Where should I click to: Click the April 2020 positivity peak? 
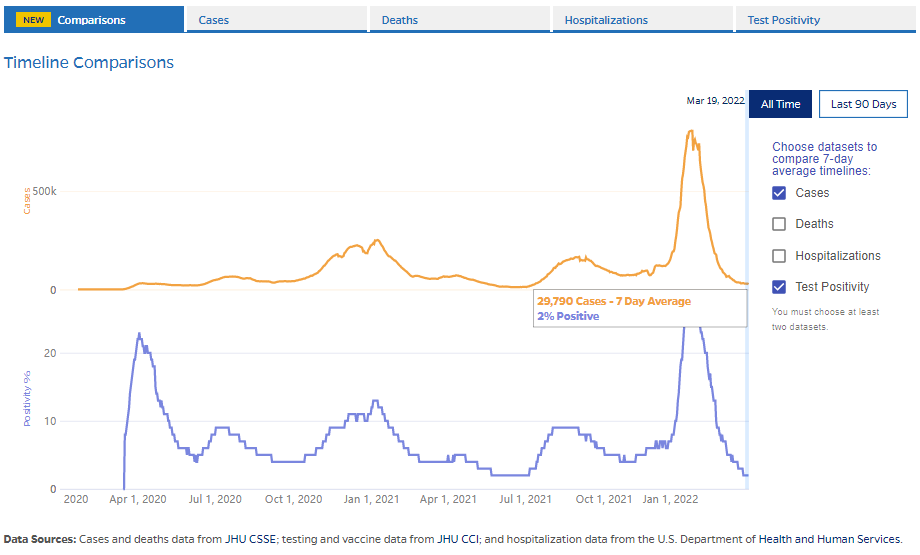point(139,334)
